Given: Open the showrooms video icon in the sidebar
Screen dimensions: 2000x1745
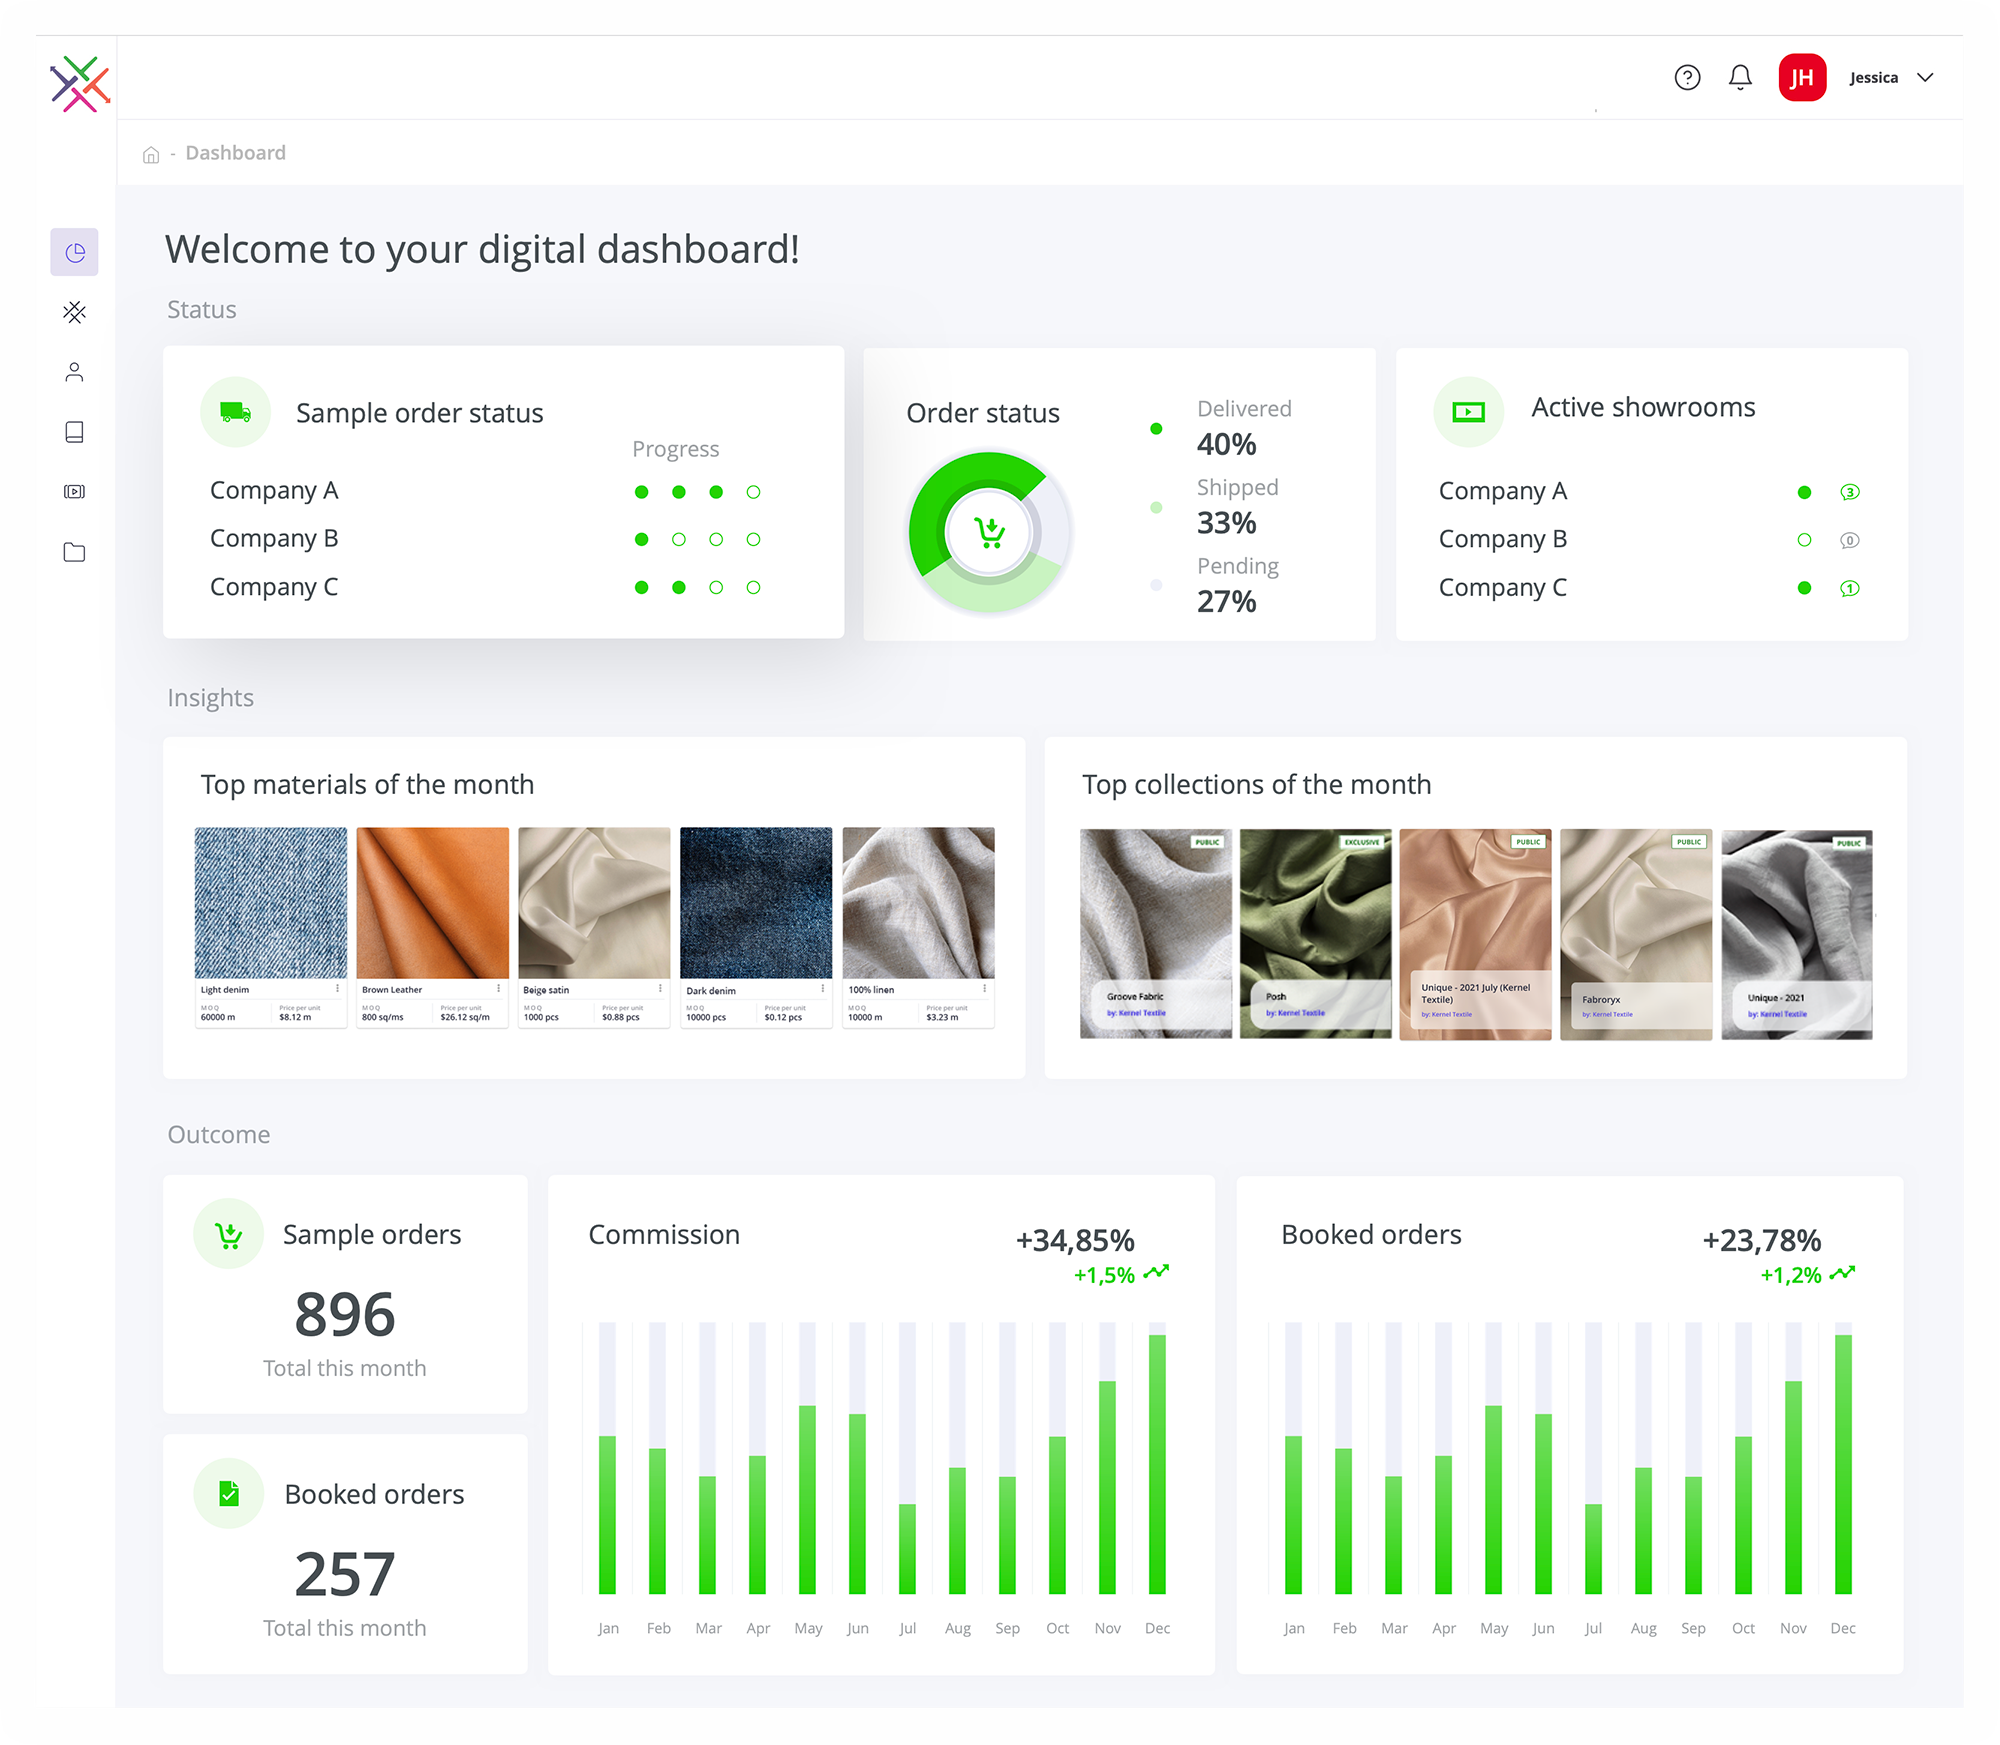Looking at the screenshot, I should click(x=74, y=491).
